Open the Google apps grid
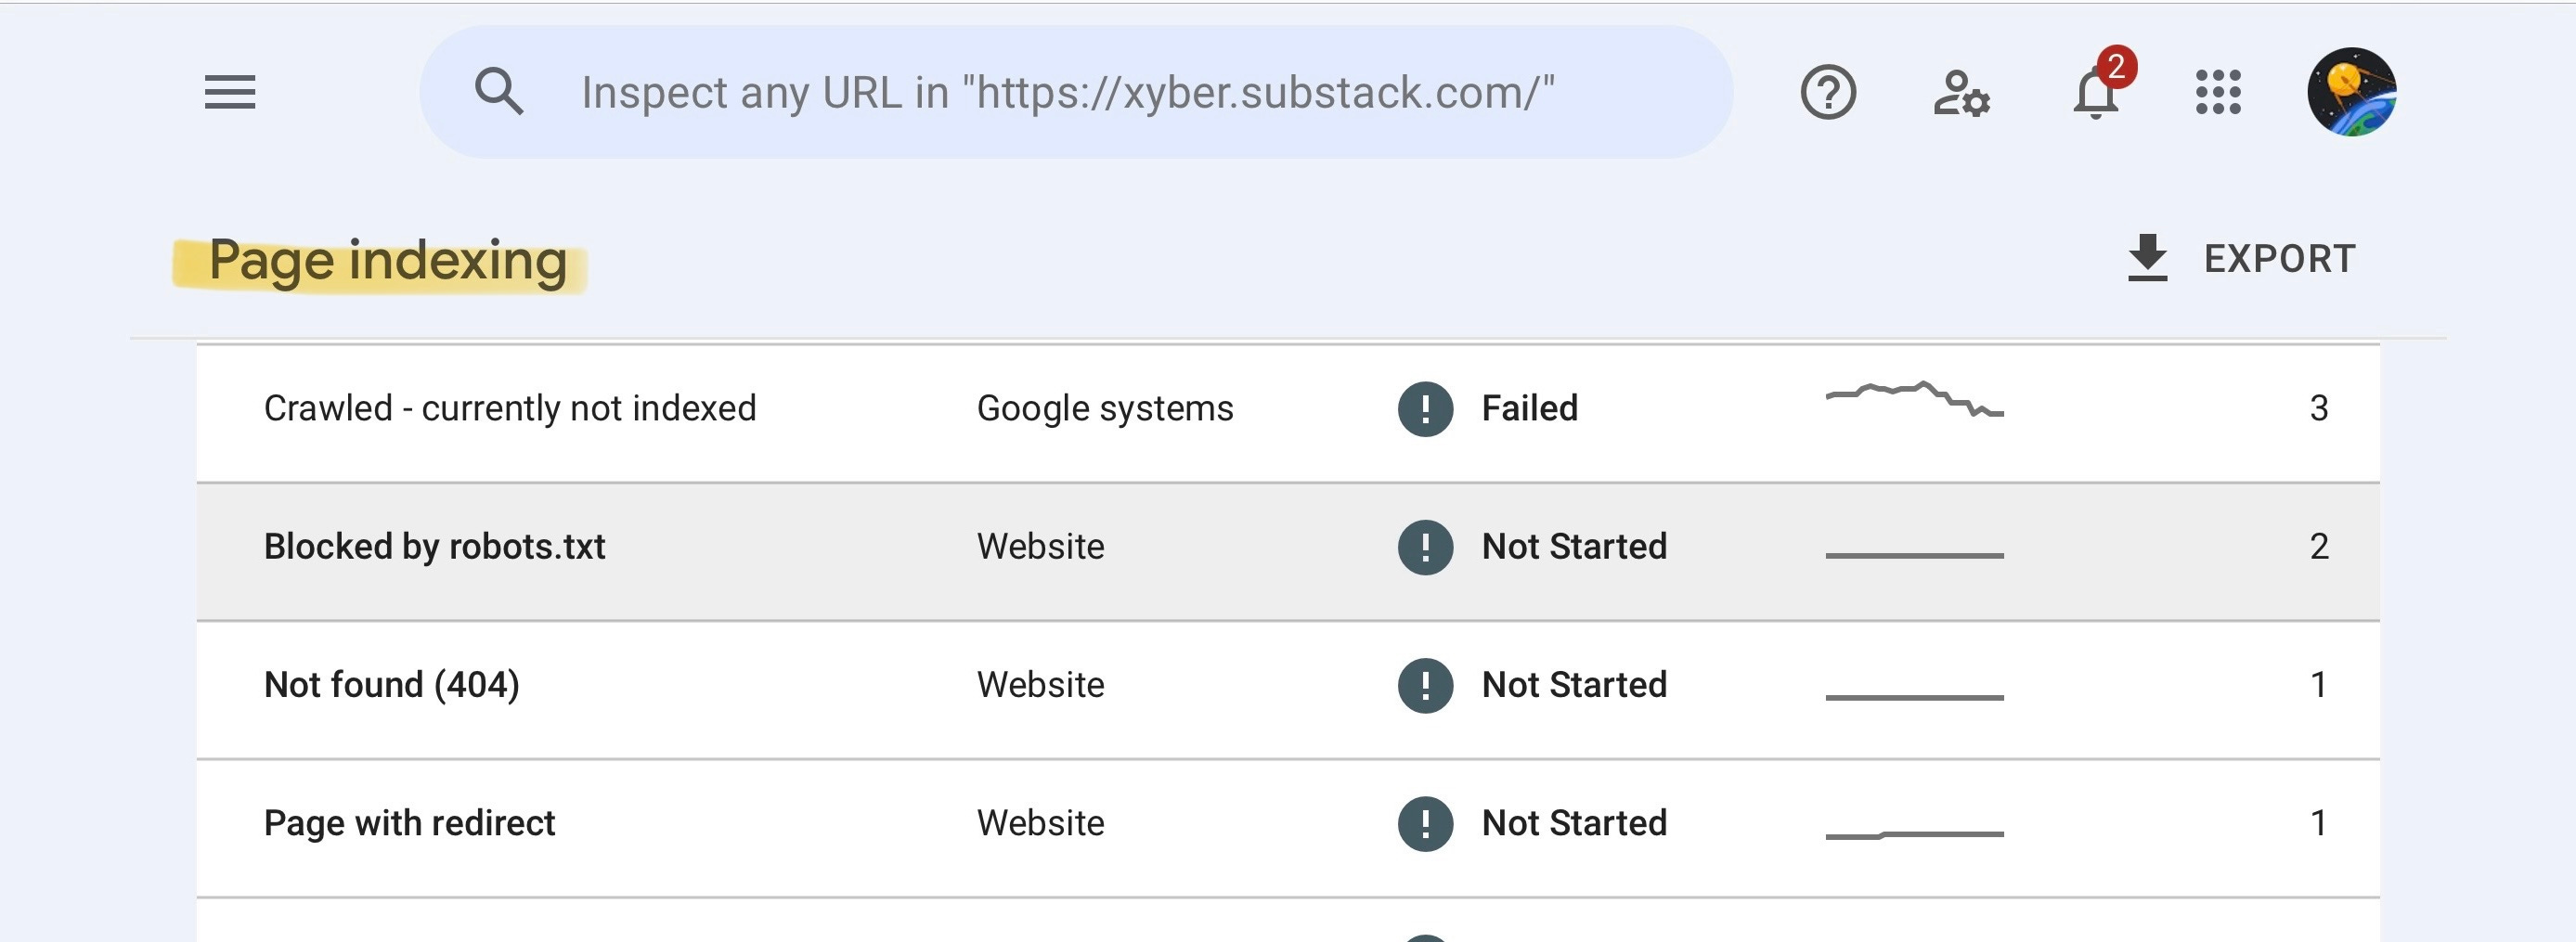The image size is (2576, 942). point(2218,92)
